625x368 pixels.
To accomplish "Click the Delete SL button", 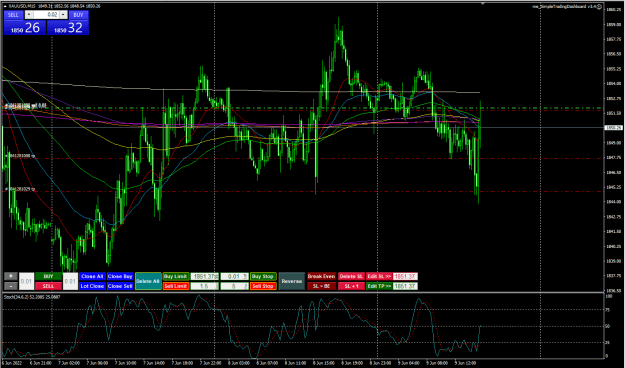I will pos(351,276).
